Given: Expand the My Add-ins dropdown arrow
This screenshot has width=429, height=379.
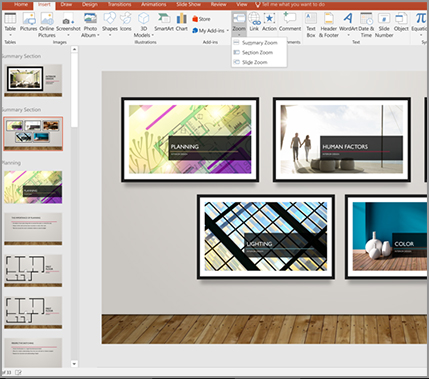Looking at the screenshot, I should (227, 31).
